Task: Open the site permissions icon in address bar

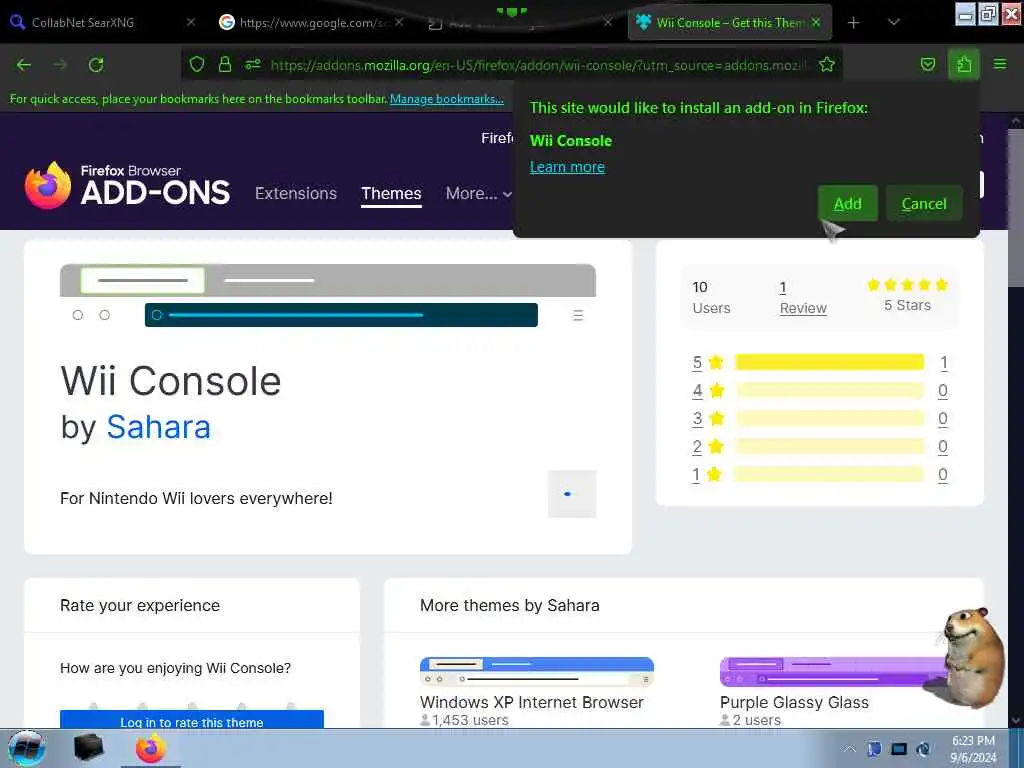Action: 253,64
